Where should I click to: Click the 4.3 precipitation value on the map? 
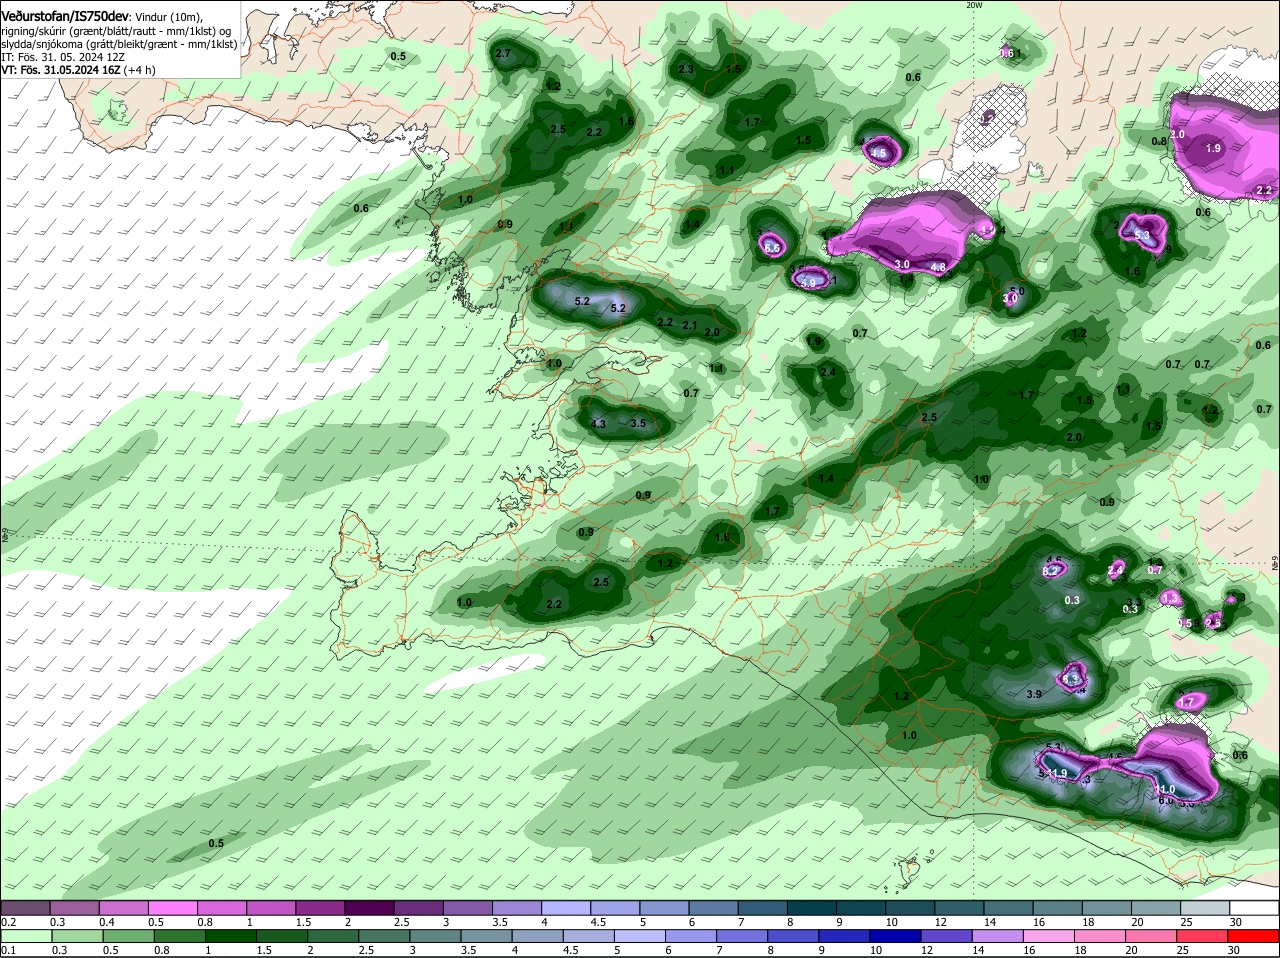pyautogui.click(x=599, y=424)
